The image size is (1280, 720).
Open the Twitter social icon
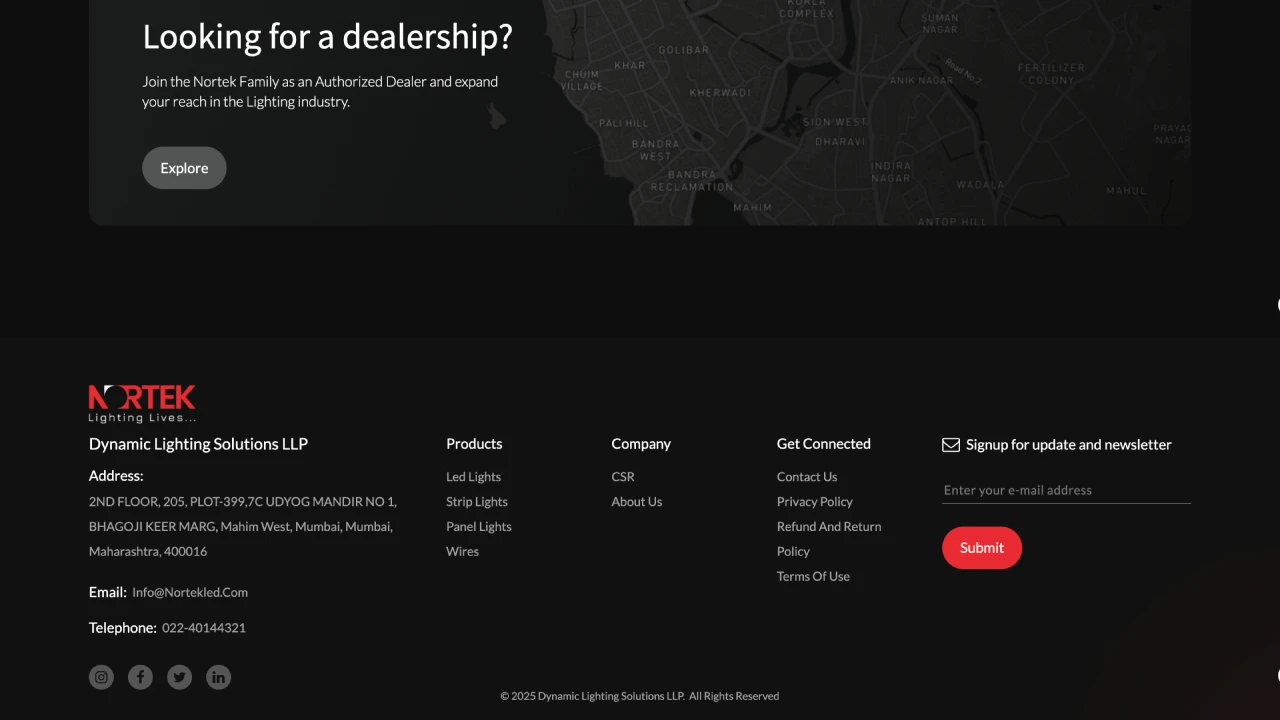179,677
